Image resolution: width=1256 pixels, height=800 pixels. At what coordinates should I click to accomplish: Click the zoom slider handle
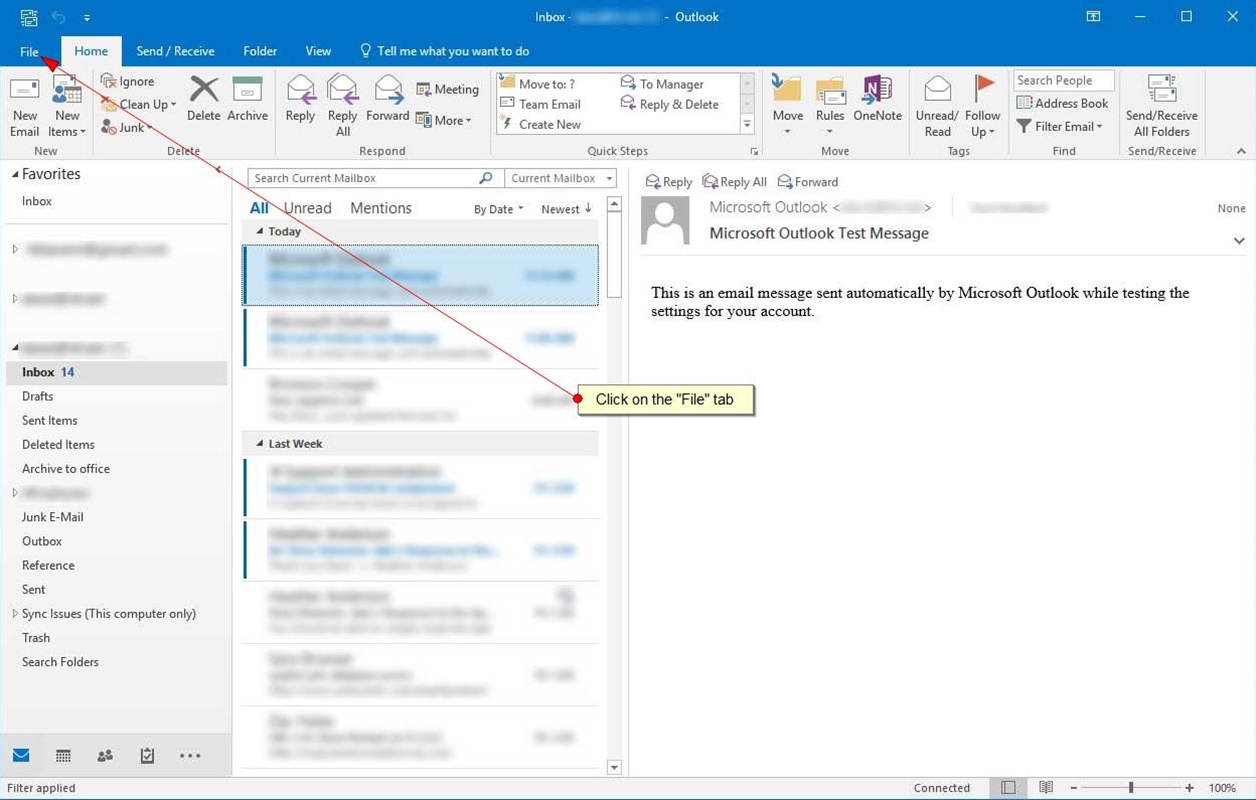click(1131, 788)
